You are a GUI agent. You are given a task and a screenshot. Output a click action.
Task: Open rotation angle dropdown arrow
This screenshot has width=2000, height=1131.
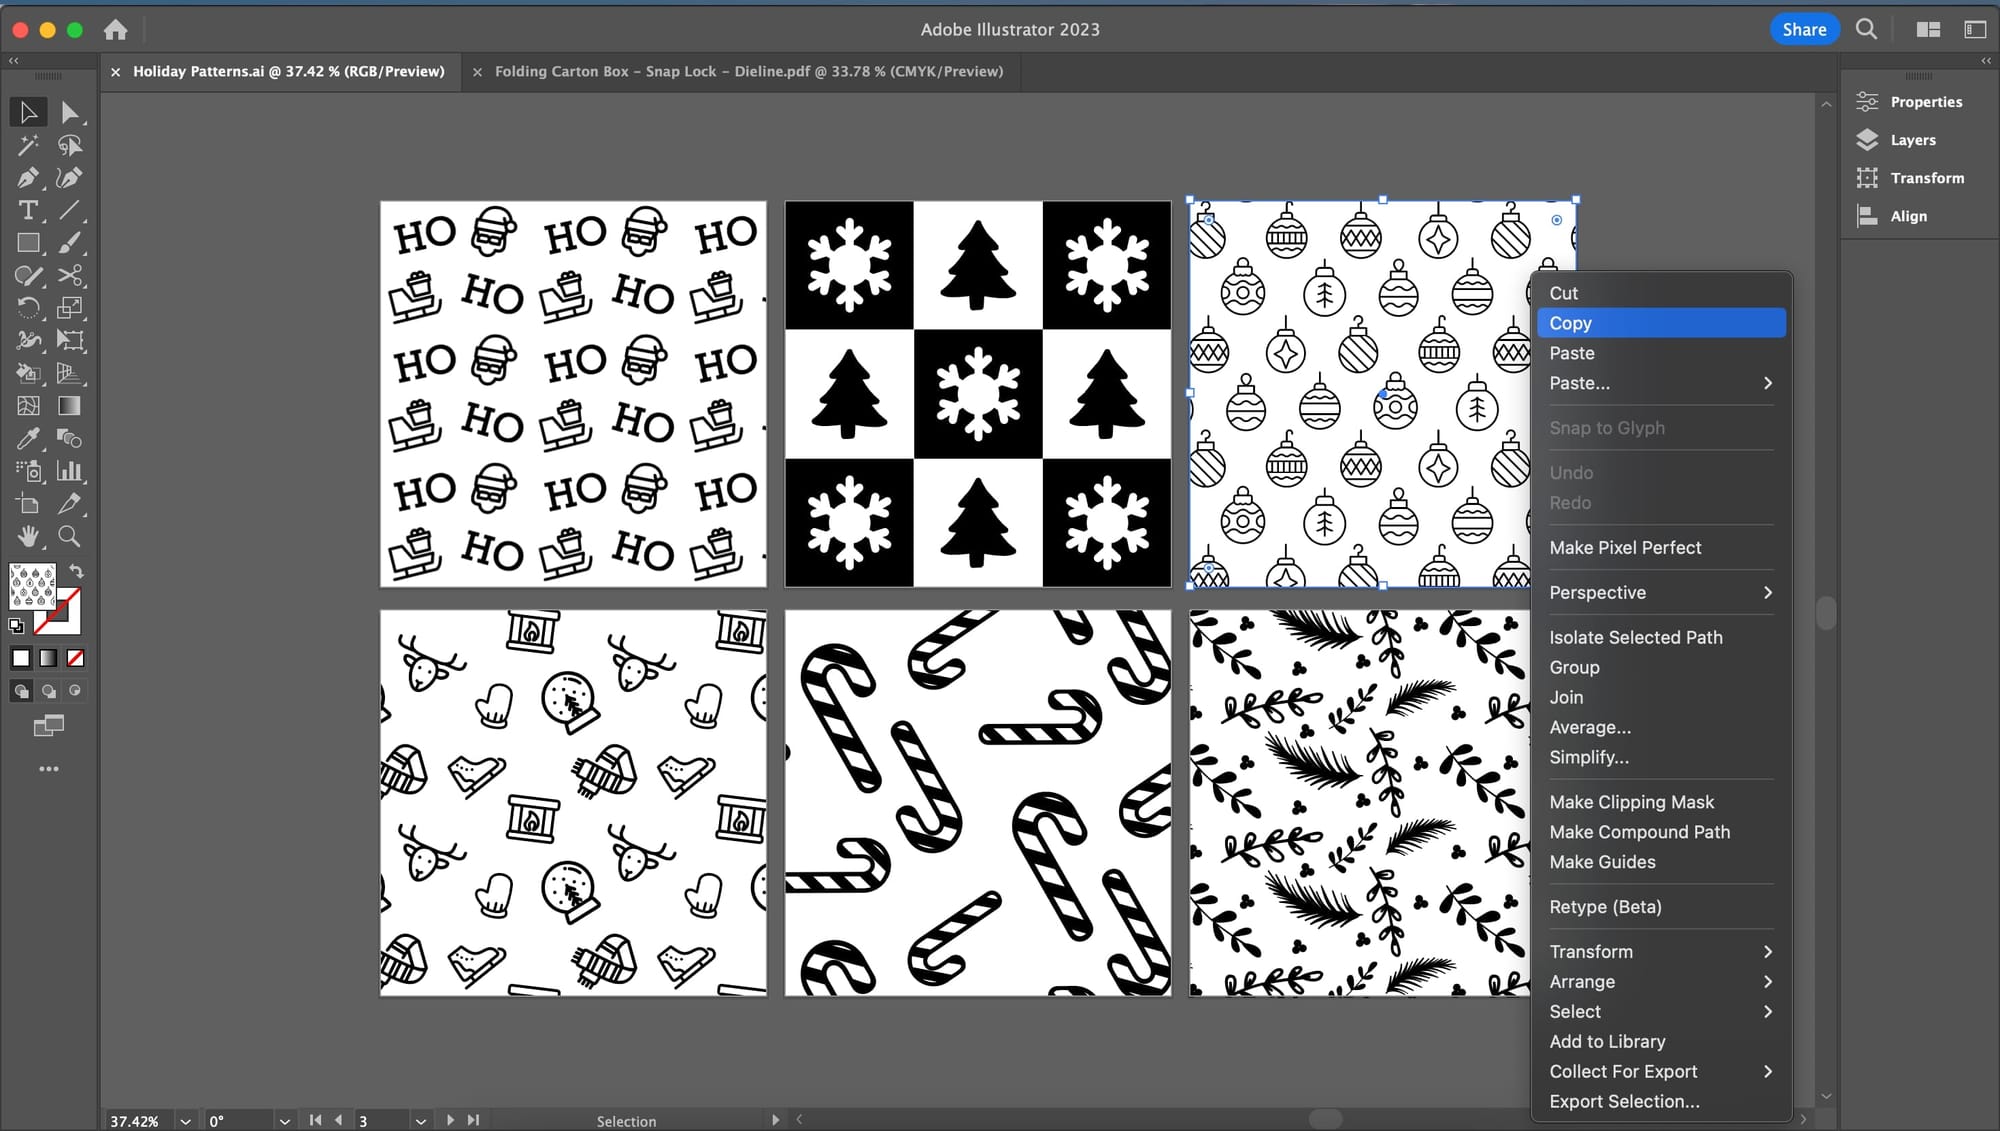(x=285, y=1121)
